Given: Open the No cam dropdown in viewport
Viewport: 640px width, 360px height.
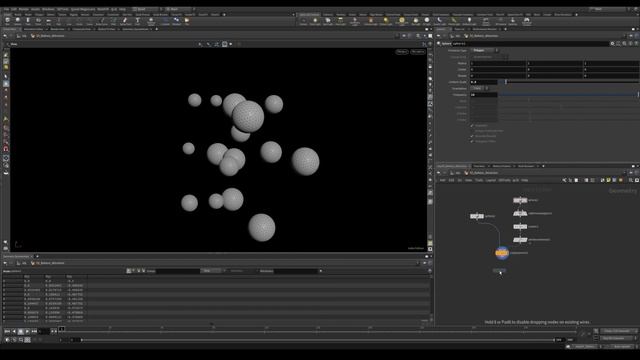Looking at the screenshot, I should tap(418, 52).
